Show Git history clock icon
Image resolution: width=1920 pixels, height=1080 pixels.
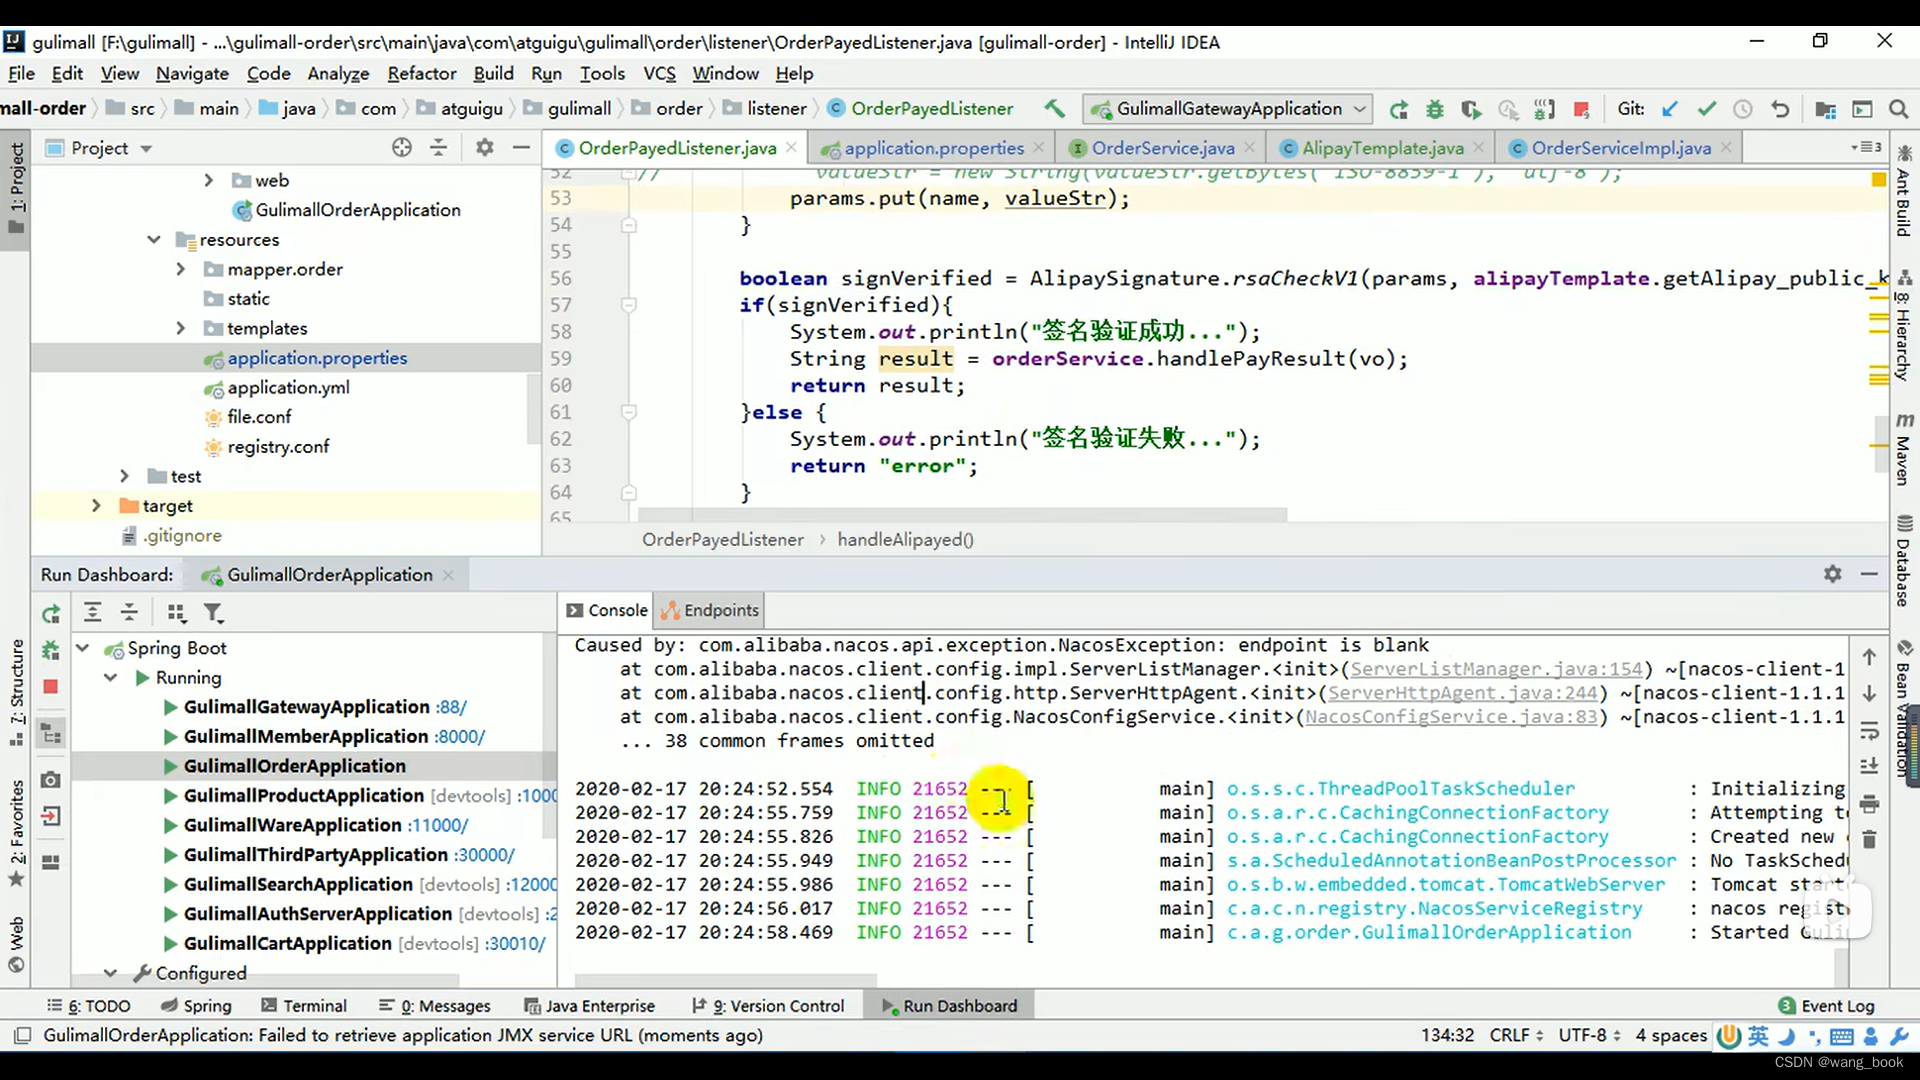1742,109
